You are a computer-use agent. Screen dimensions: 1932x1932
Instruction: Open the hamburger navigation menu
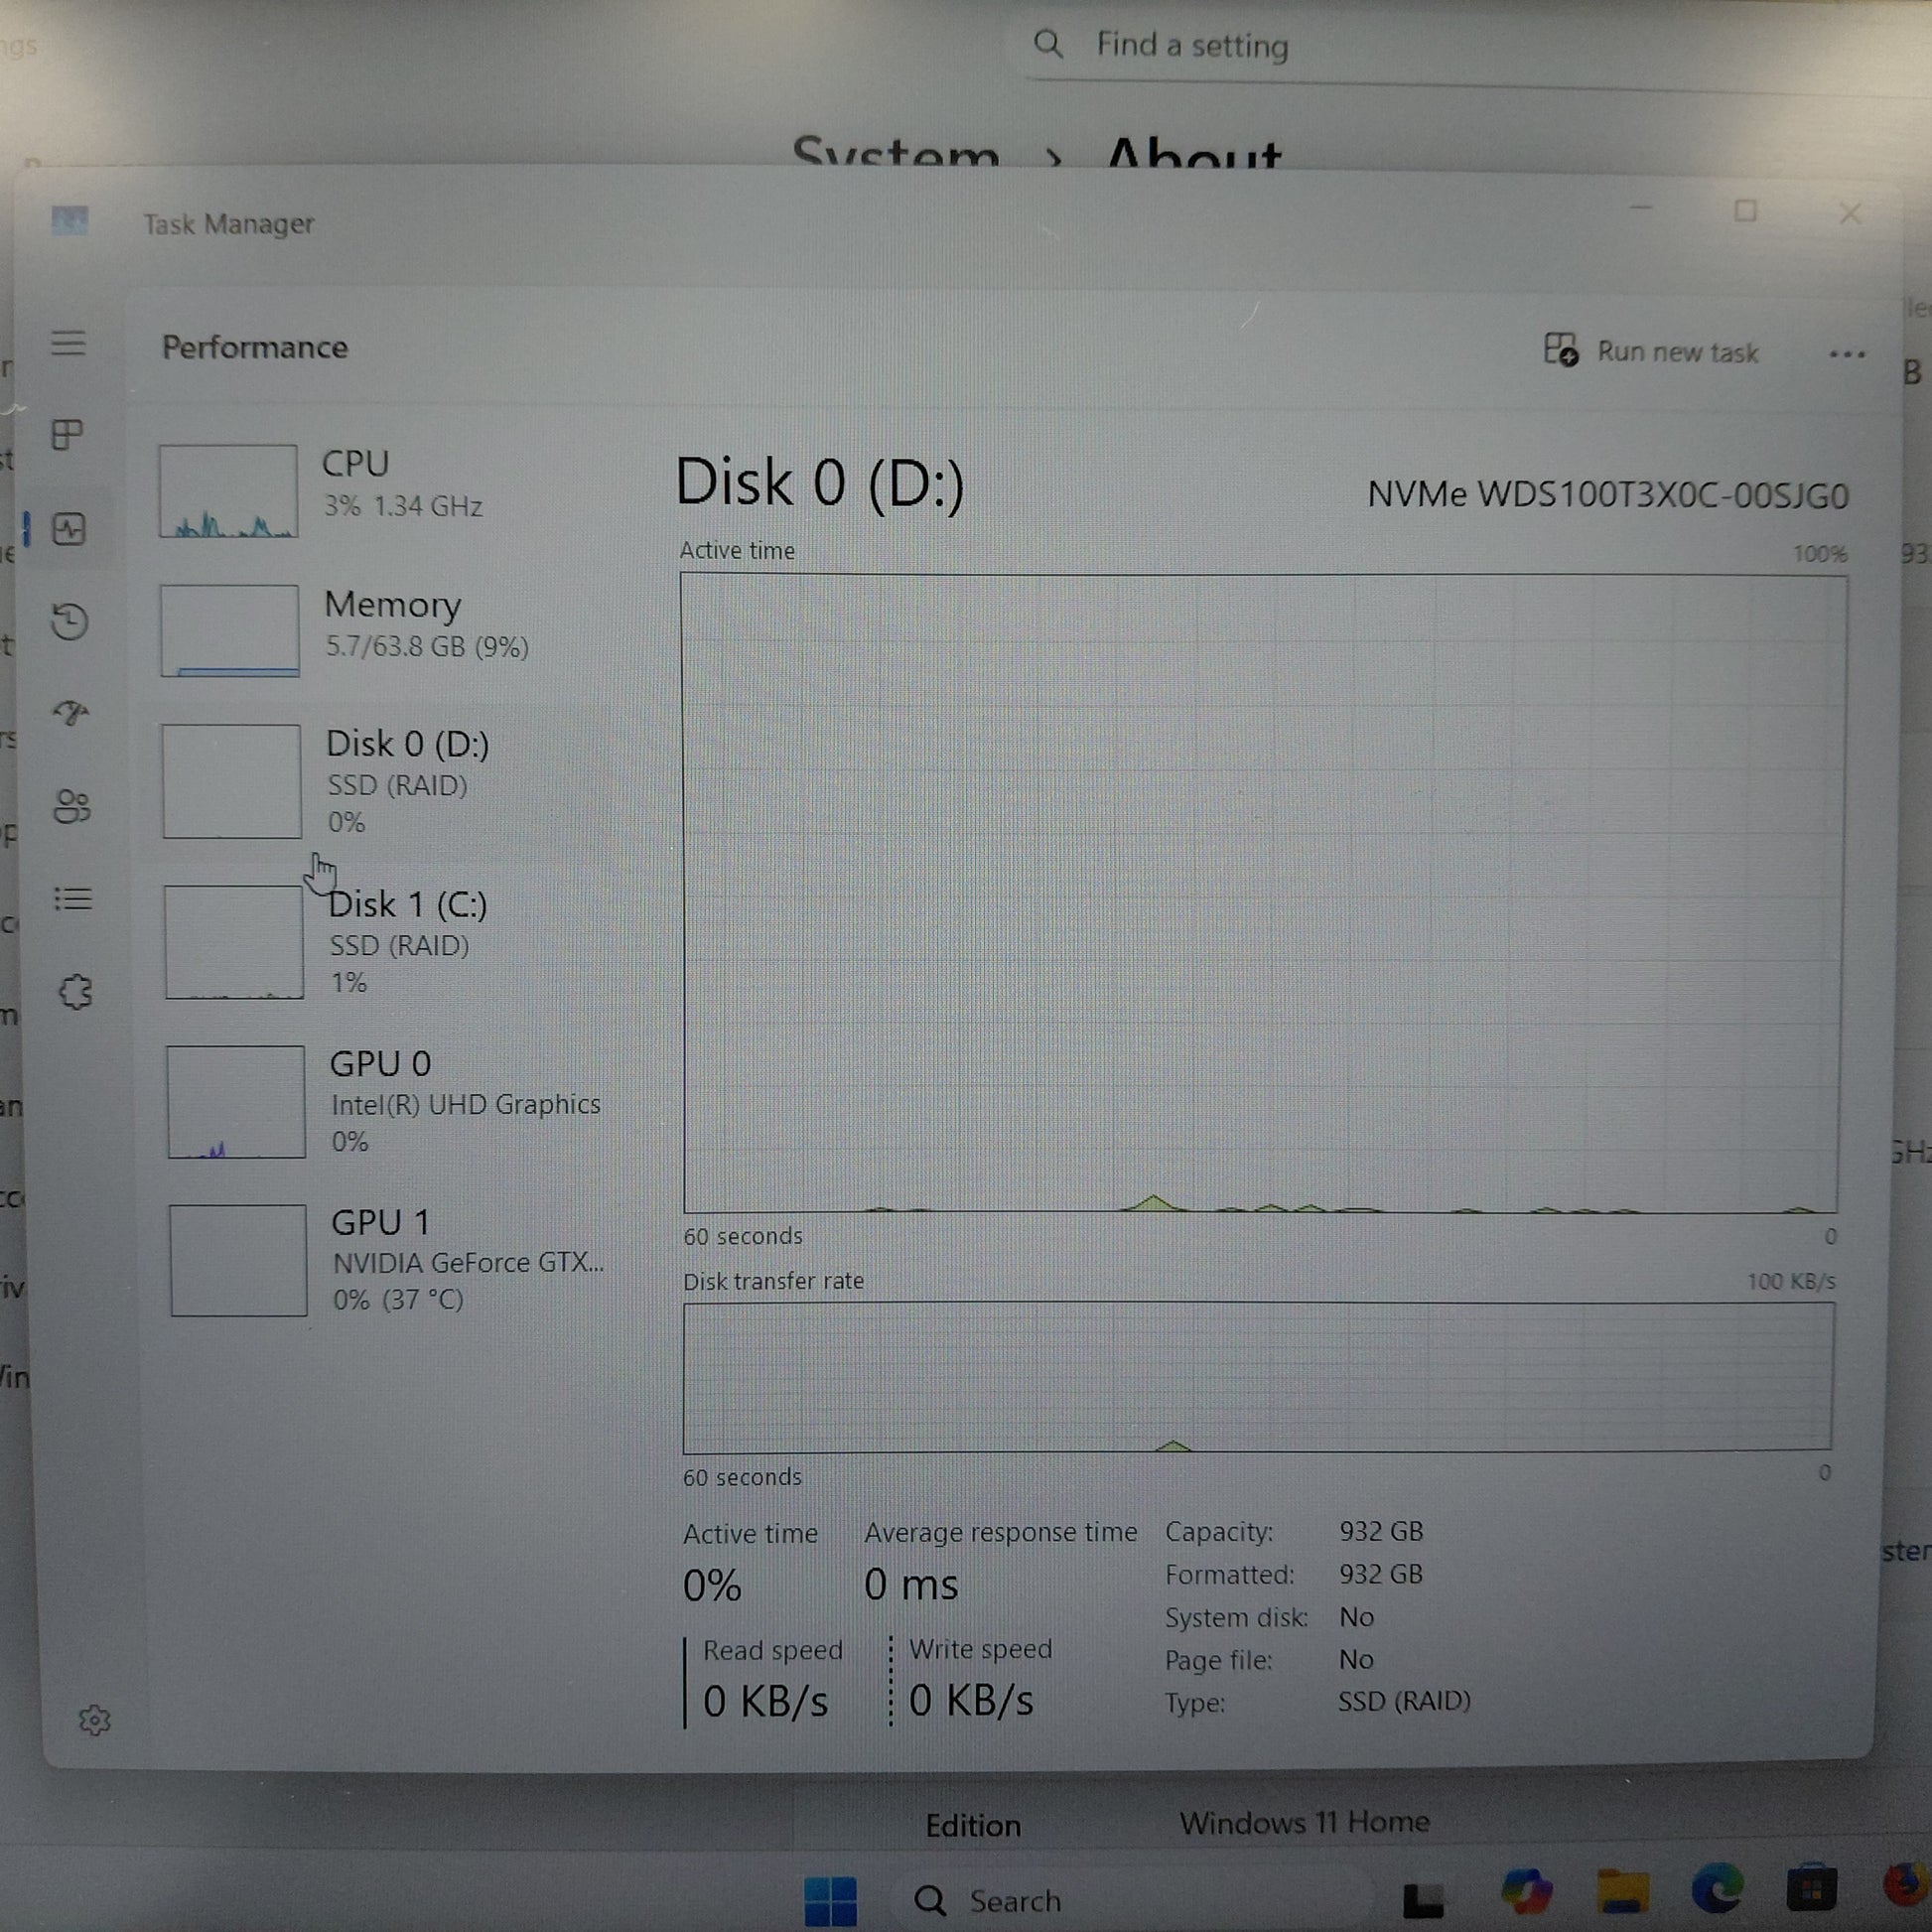pos(68,343)
